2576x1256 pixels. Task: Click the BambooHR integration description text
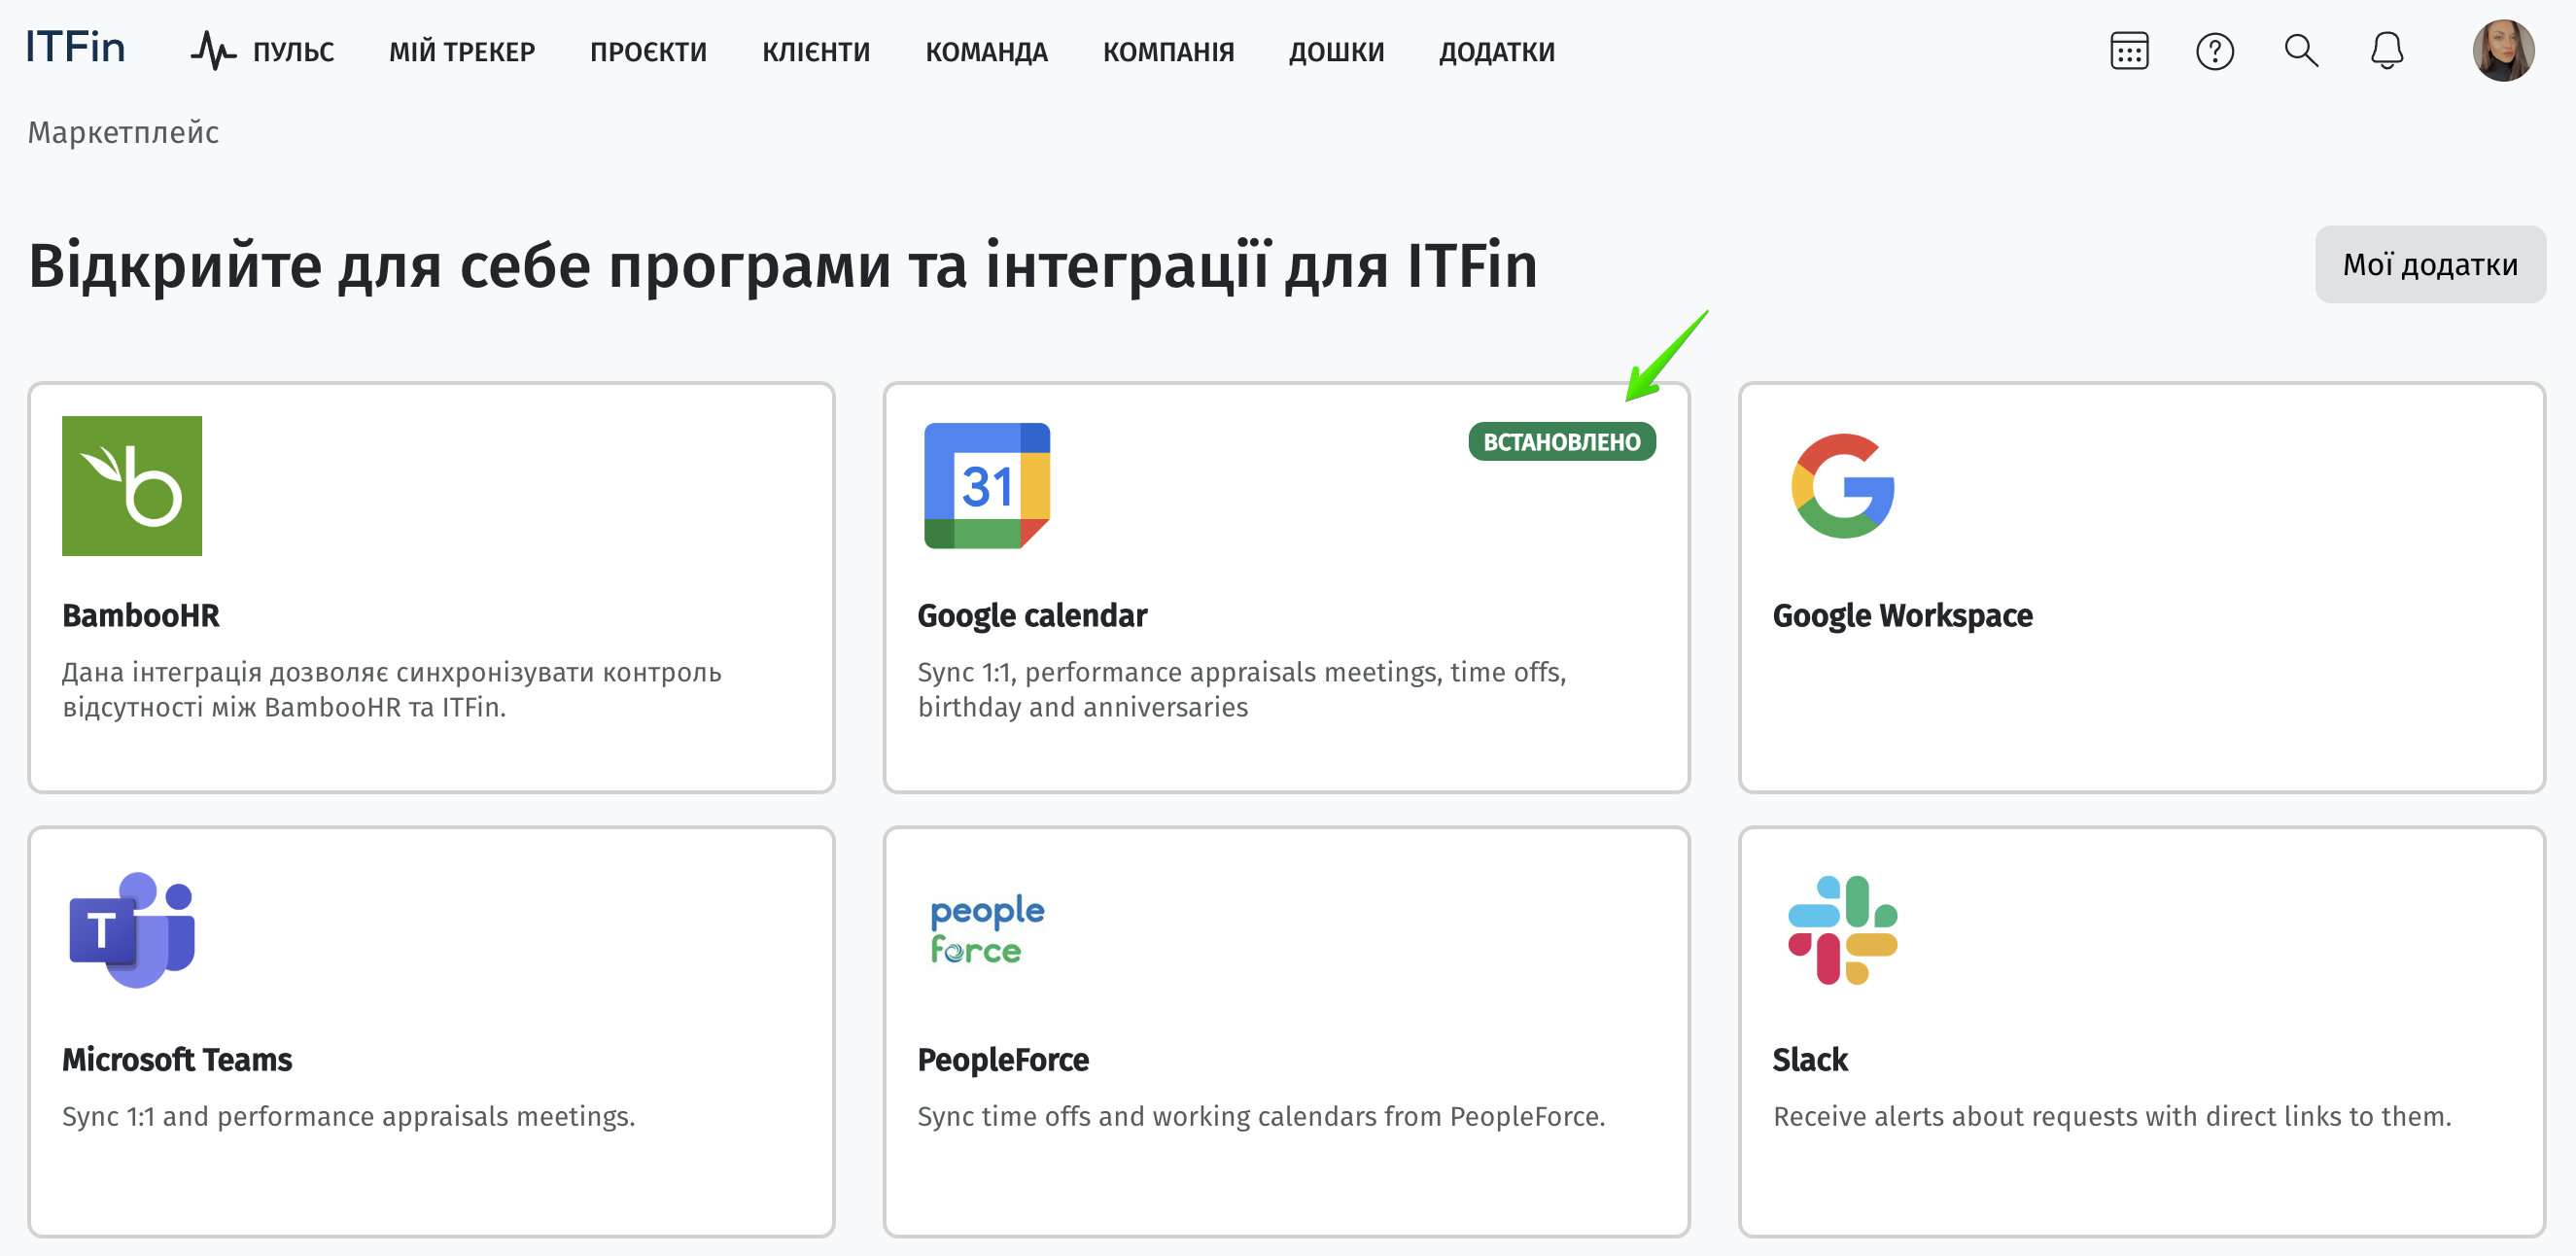[391, 689]
